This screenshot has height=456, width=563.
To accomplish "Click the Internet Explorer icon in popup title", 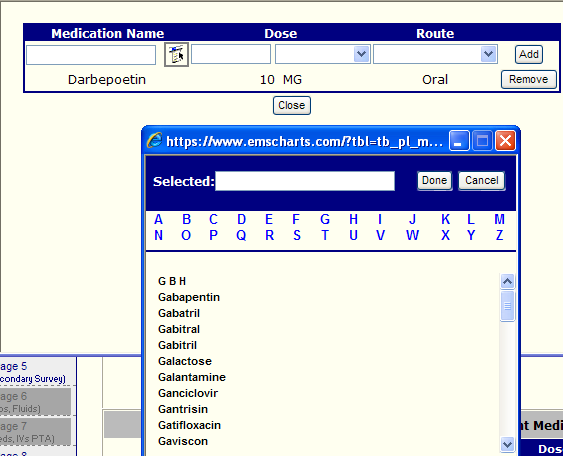I will click(154, 140).
